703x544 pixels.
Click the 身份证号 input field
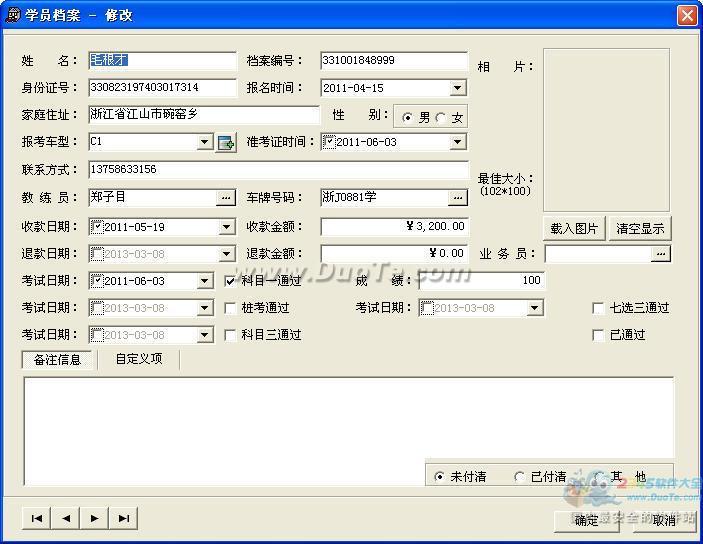tap(162, 88)
